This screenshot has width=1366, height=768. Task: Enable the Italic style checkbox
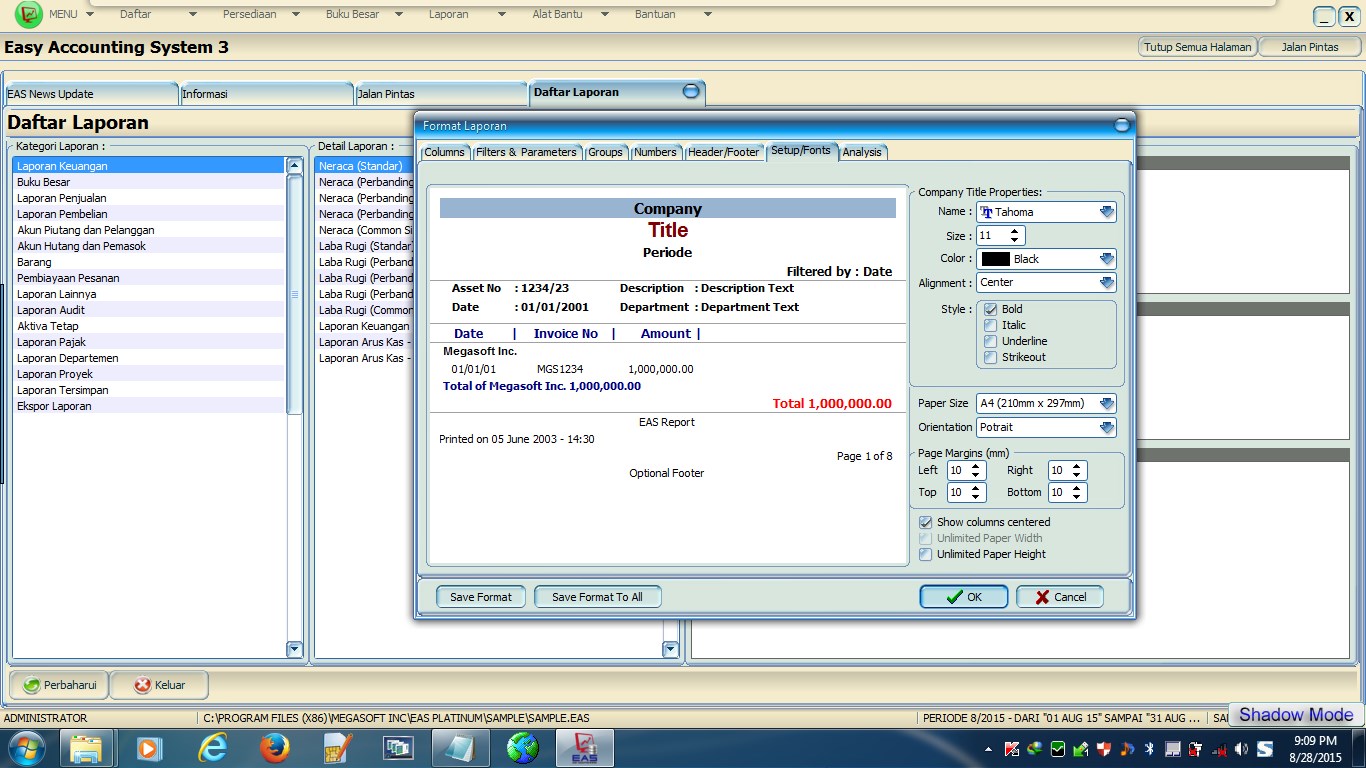(x=991, y=325)
